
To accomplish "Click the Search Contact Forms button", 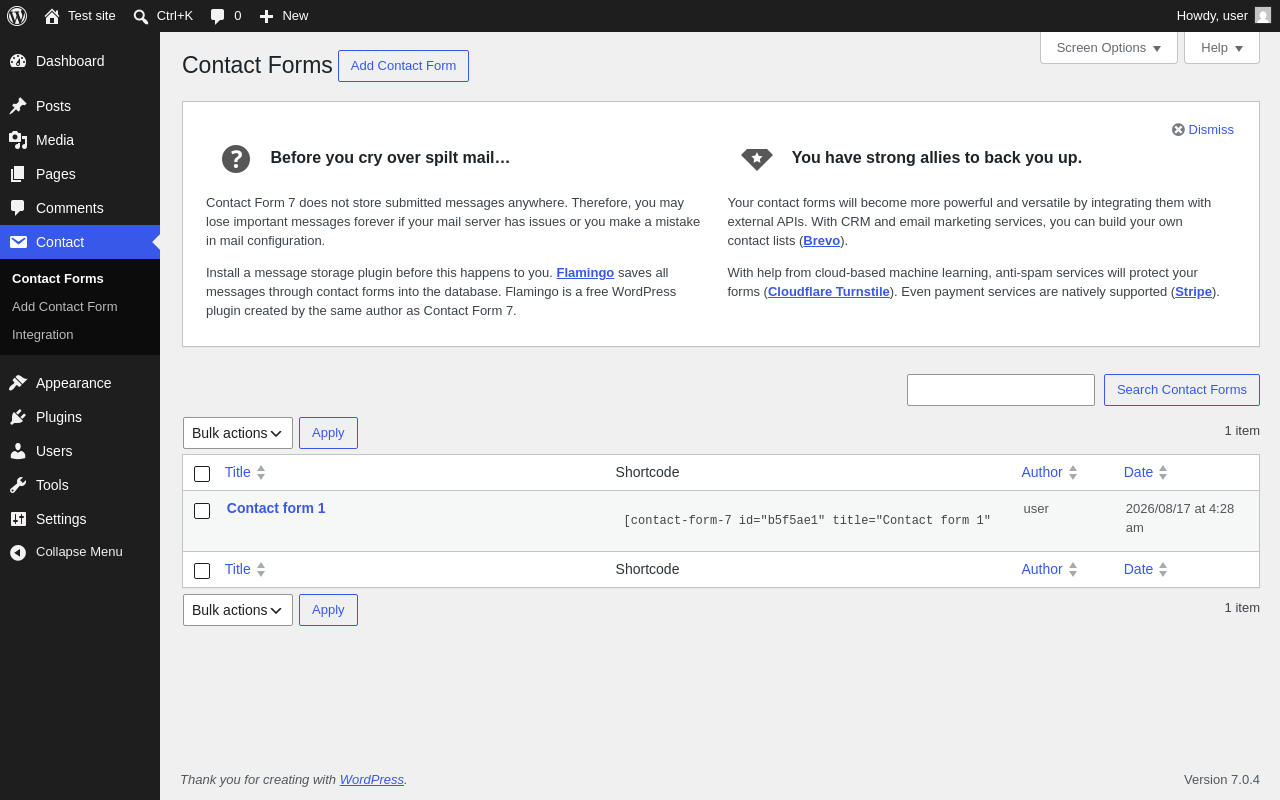I will click(x=1182, y=390).
